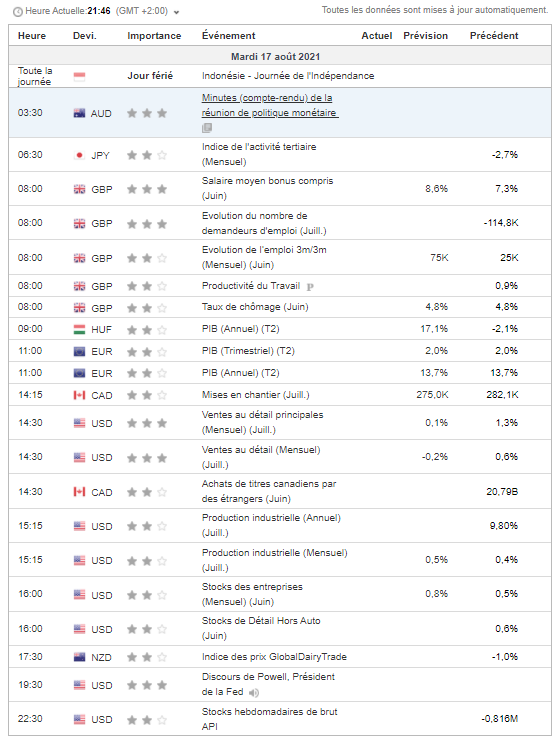The width and height of the screenshot is (560, 749).
Task: Click the preliminary P icon beside Productivité du Travail
Action: 310,287
